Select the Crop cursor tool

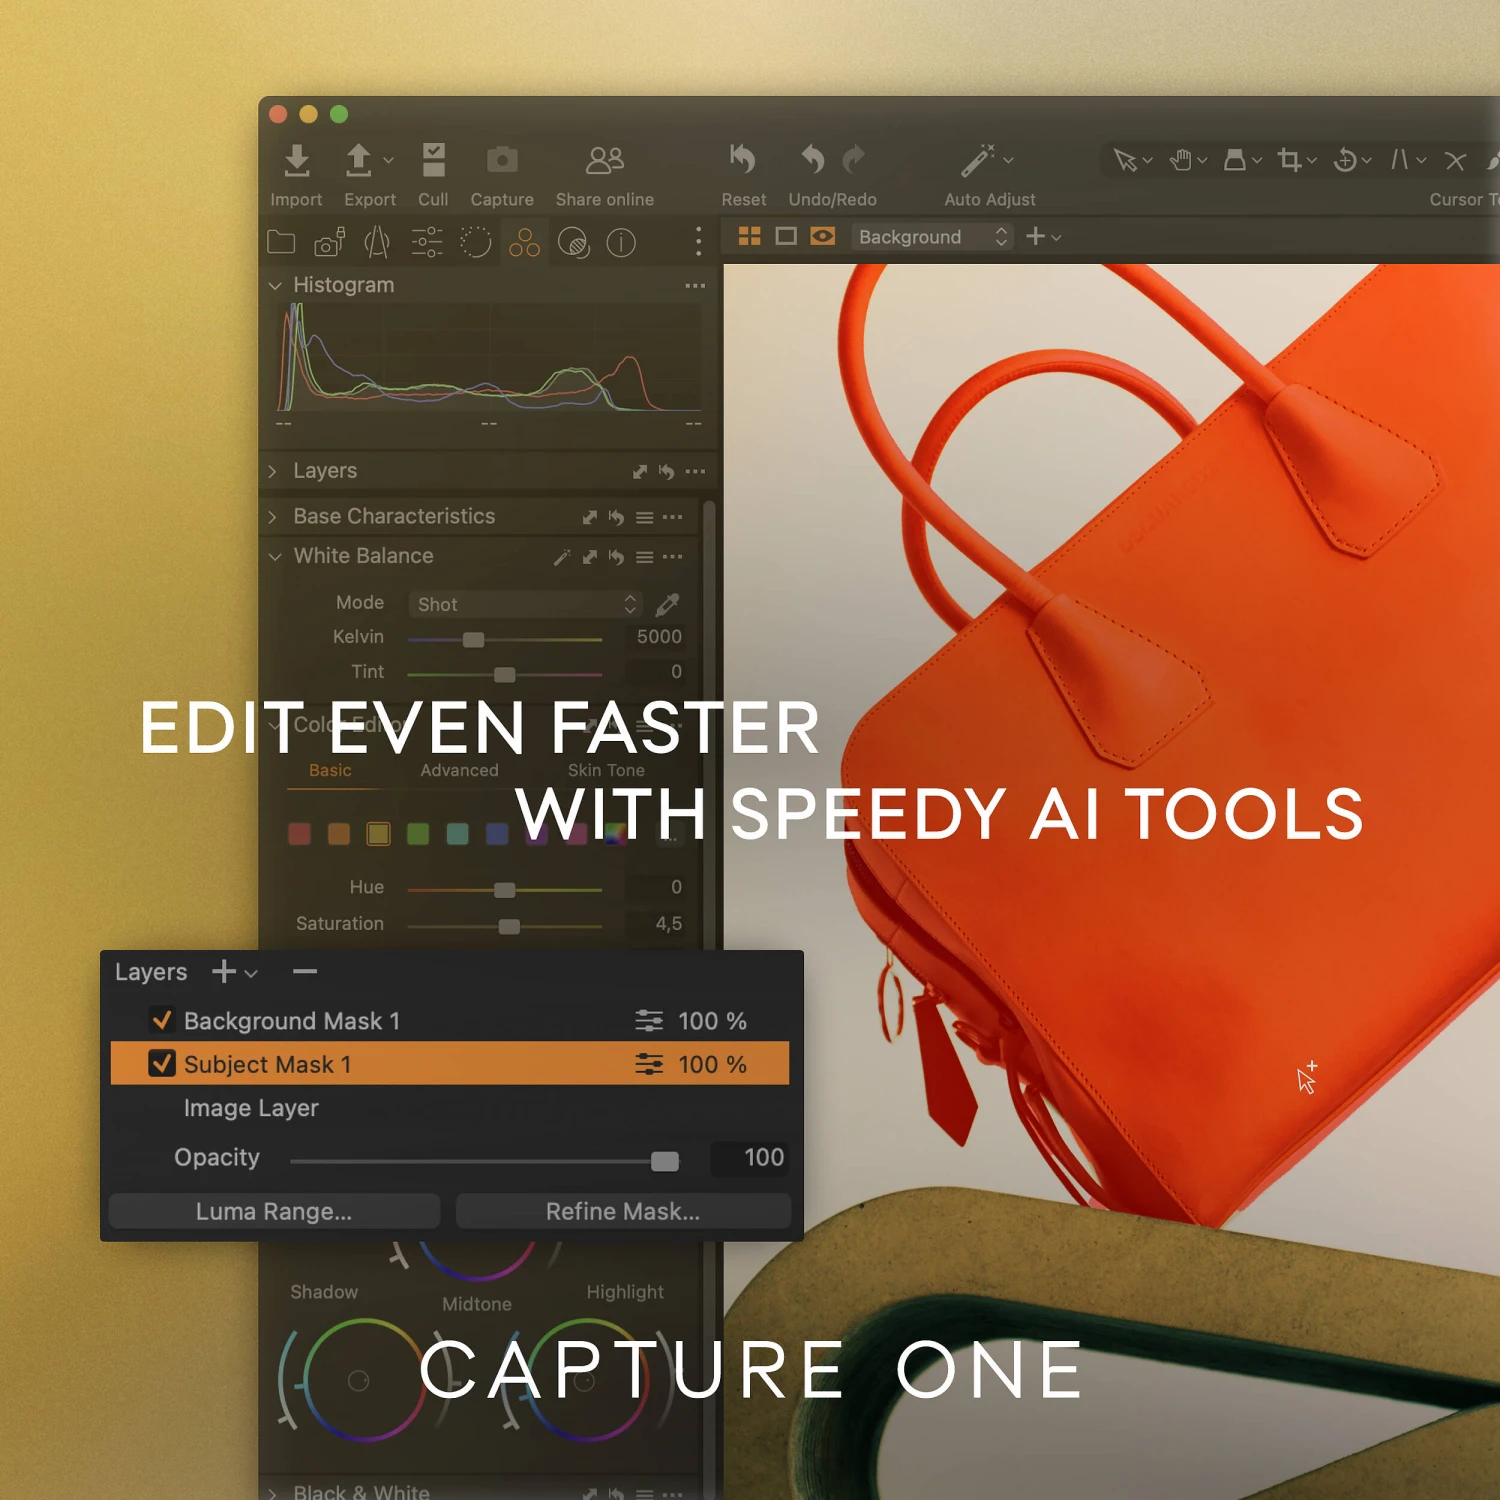(x=1289, y=160)
